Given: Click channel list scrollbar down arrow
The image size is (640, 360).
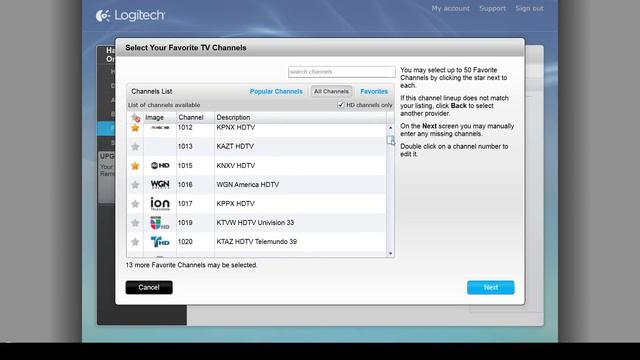Looking at the screenshot, I should tap(390, 253).
